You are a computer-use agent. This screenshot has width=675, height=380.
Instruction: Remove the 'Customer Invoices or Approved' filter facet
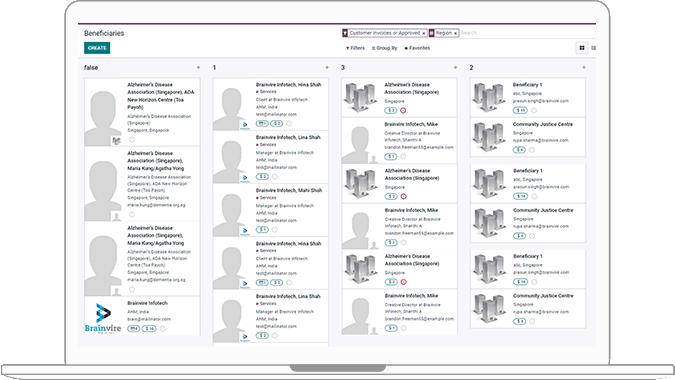[x=424, y=33]
